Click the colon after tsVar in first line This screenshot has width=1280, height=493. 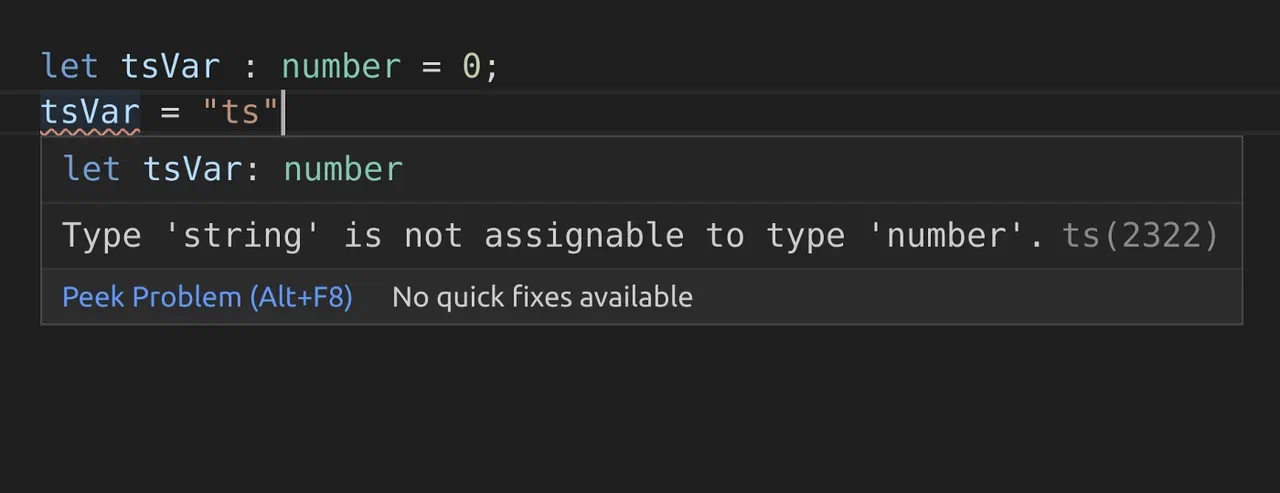click(251, 67)
